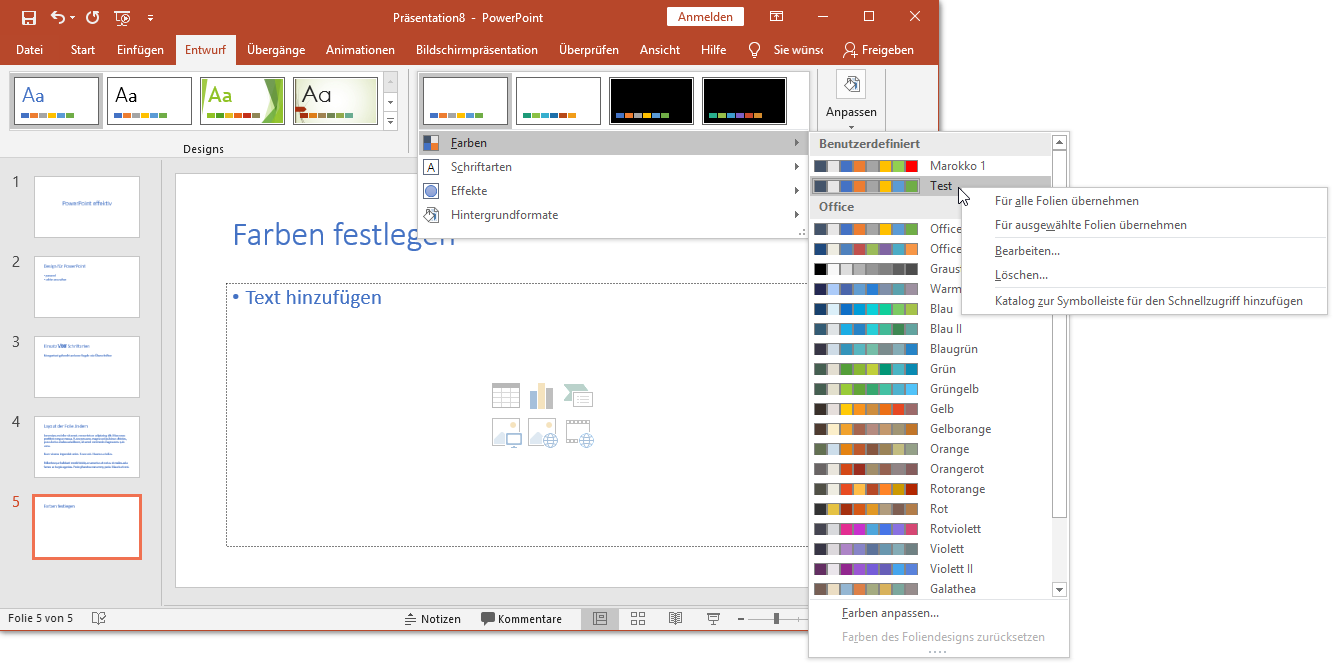Image resolution: width=1341 pixels, height=664 pixels.
Task: Click 'Farben anpassen...' at list bottom
Action: pos(938,613)
